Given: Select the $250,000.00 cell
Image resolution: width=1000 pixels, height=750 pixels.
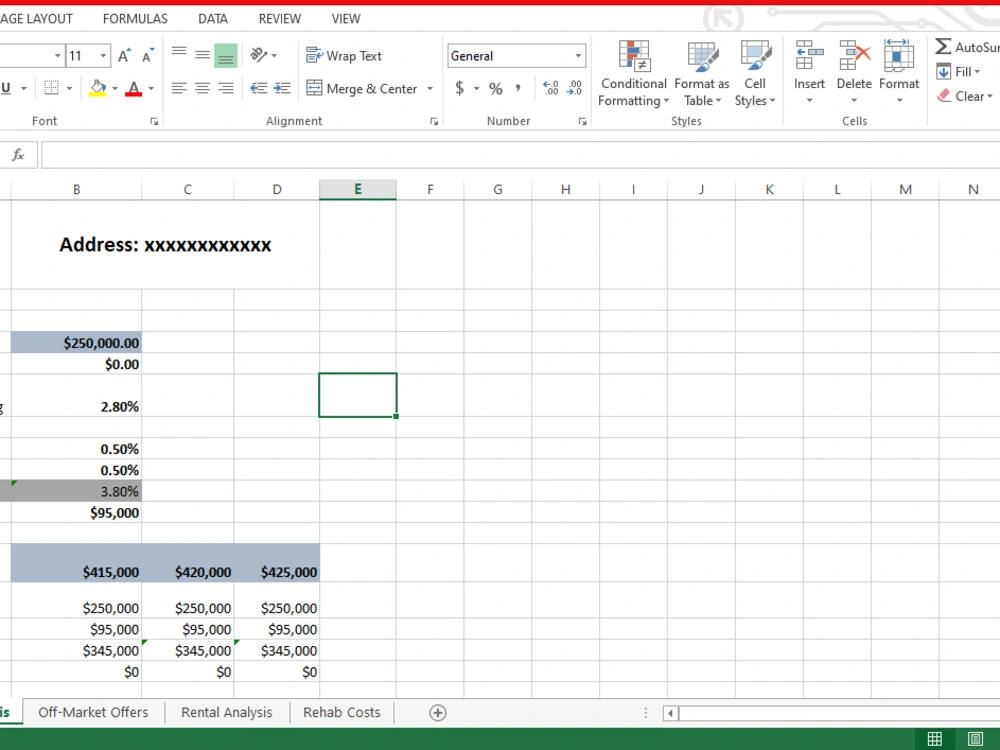Looking at the screenshot, I should click(x=77, y=342).
